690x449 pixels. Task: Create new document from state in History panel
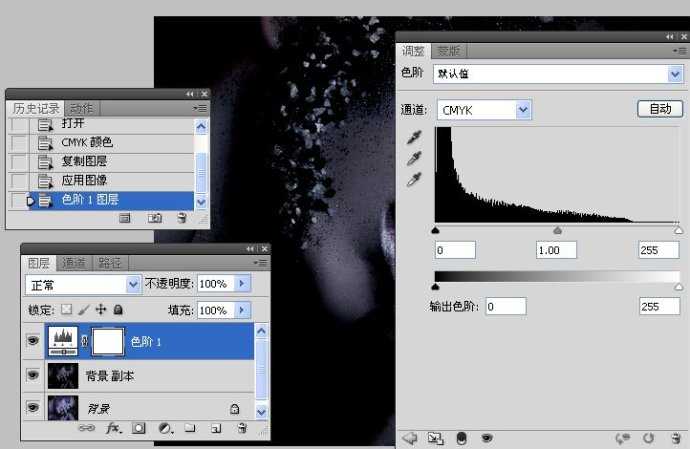(125, 218)
